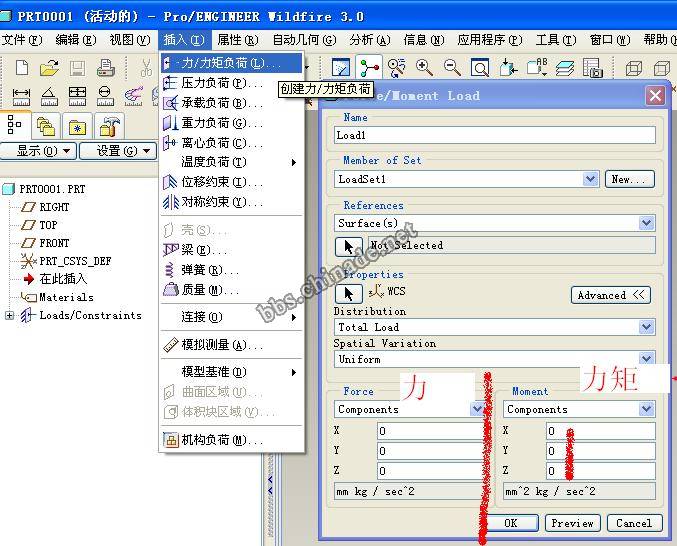Select the TOP datum plane in tree
Screen dimensions: 677x546
[48, 225]
